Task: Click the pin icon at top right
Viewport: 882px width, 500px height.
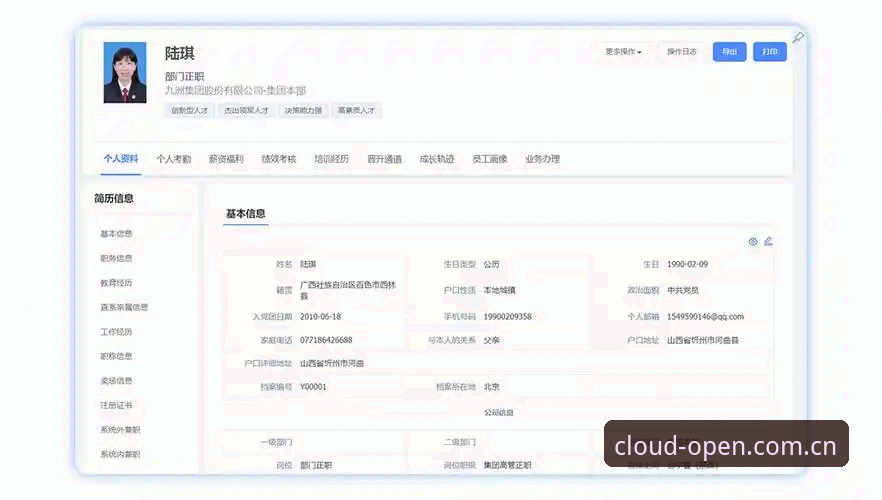Action: (x=798, y=38)
